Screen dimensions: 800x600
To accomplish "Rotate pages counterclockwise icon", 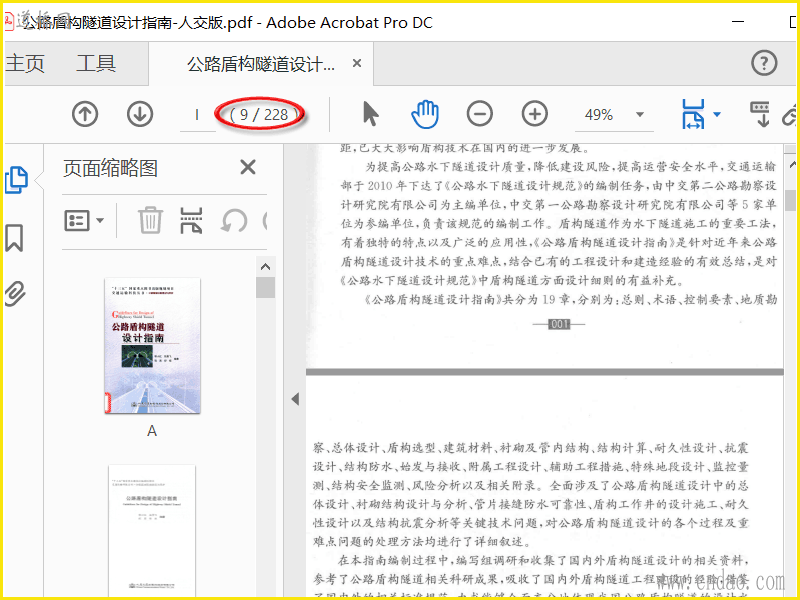I will click(x=234, y=221).
